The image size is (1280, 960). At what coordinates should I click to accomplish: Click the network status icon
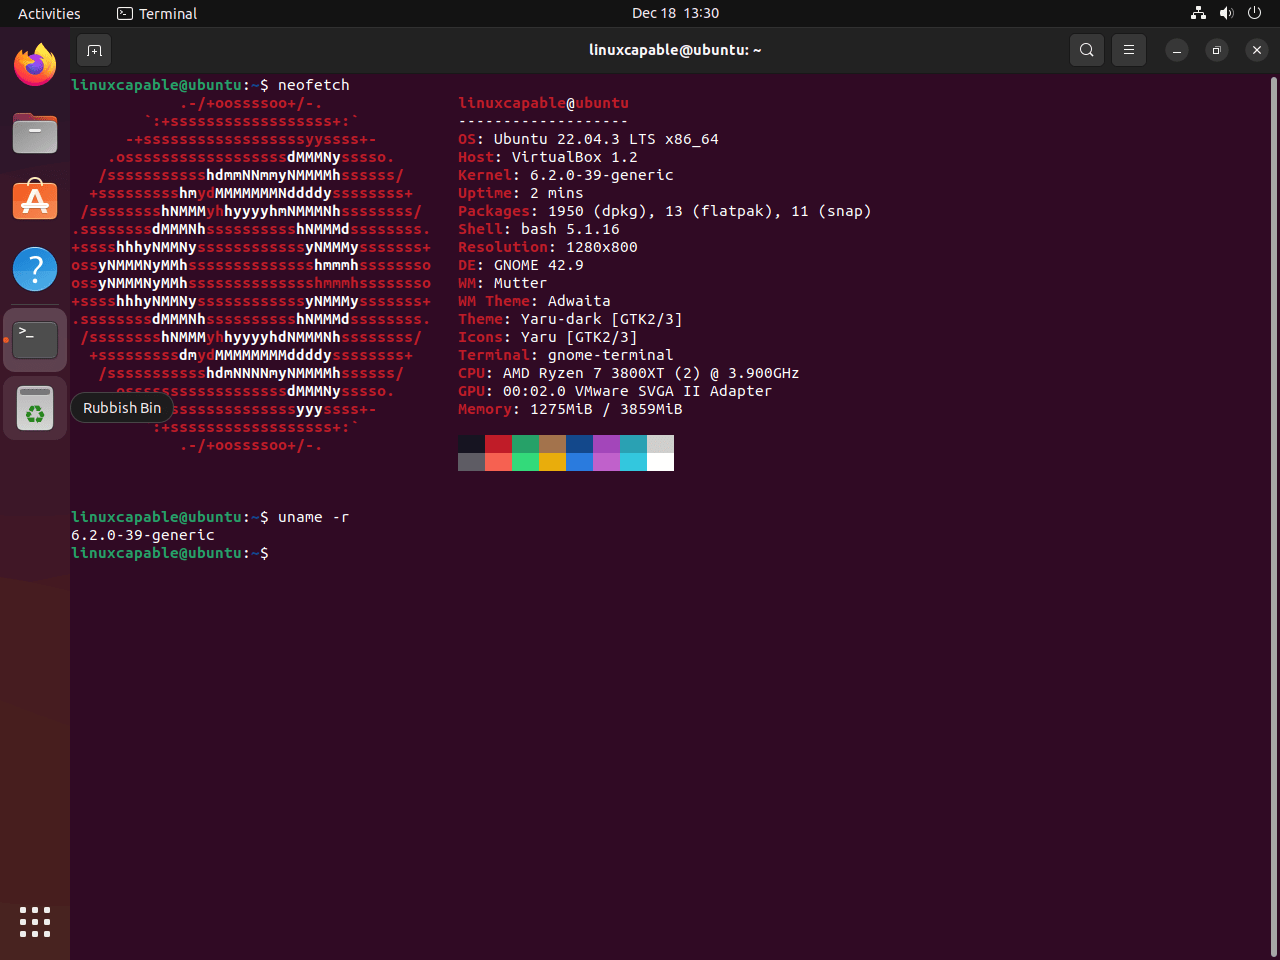(x=1198, y=13)
